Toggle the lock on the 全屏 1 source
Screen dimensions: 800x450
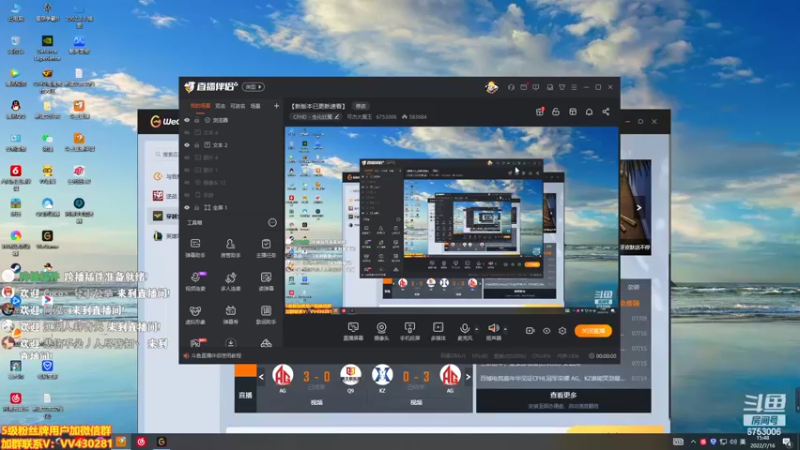tap(197, 208)
